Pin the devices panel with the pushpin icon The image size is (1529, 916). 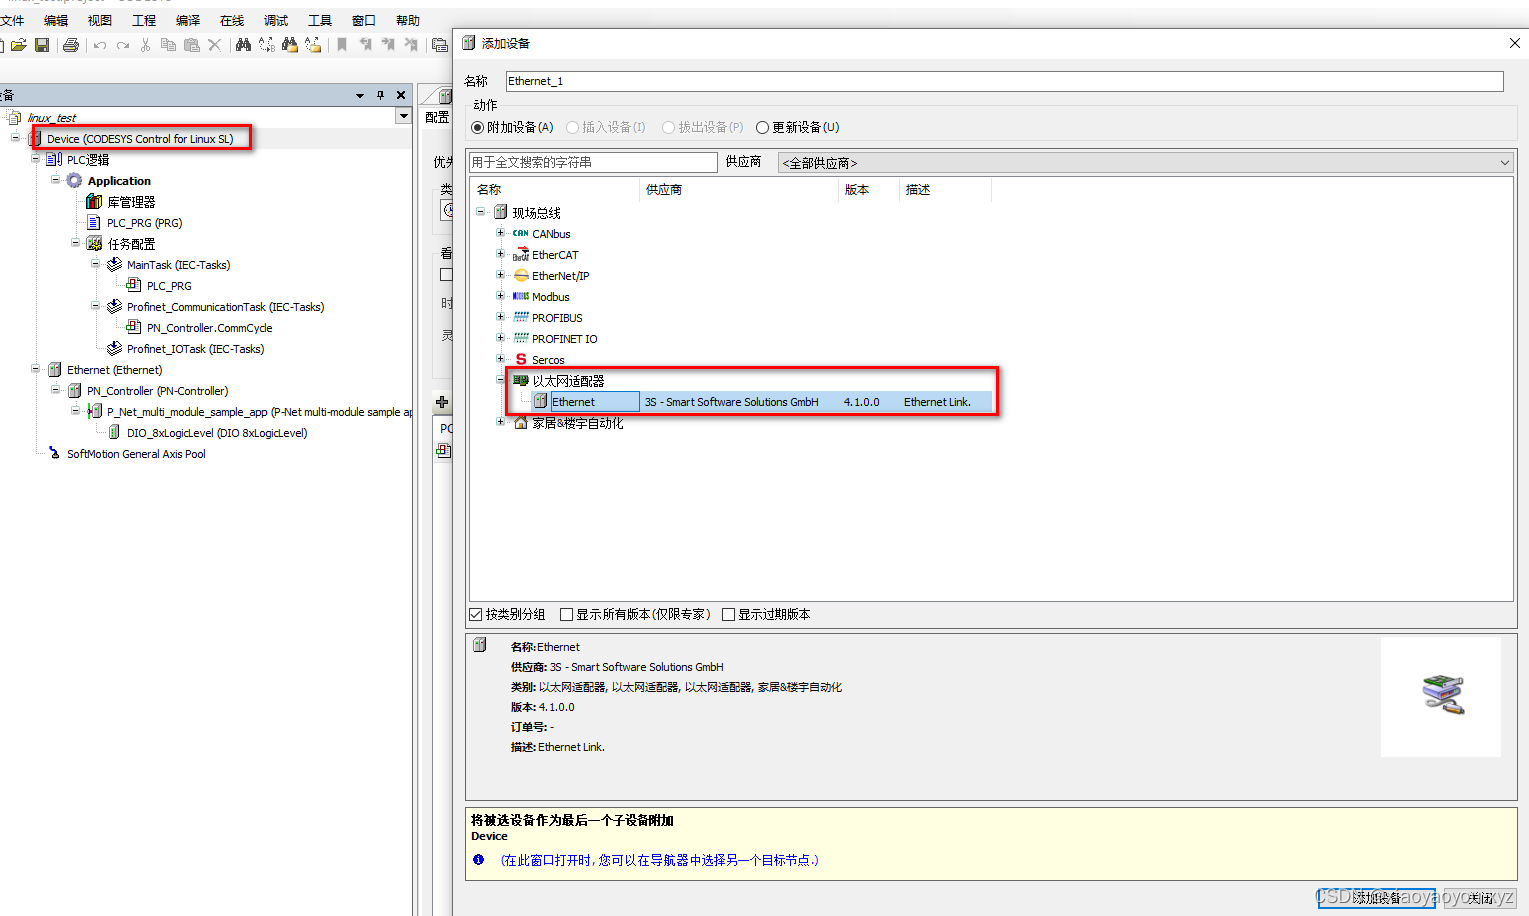[x=380, y=95]
